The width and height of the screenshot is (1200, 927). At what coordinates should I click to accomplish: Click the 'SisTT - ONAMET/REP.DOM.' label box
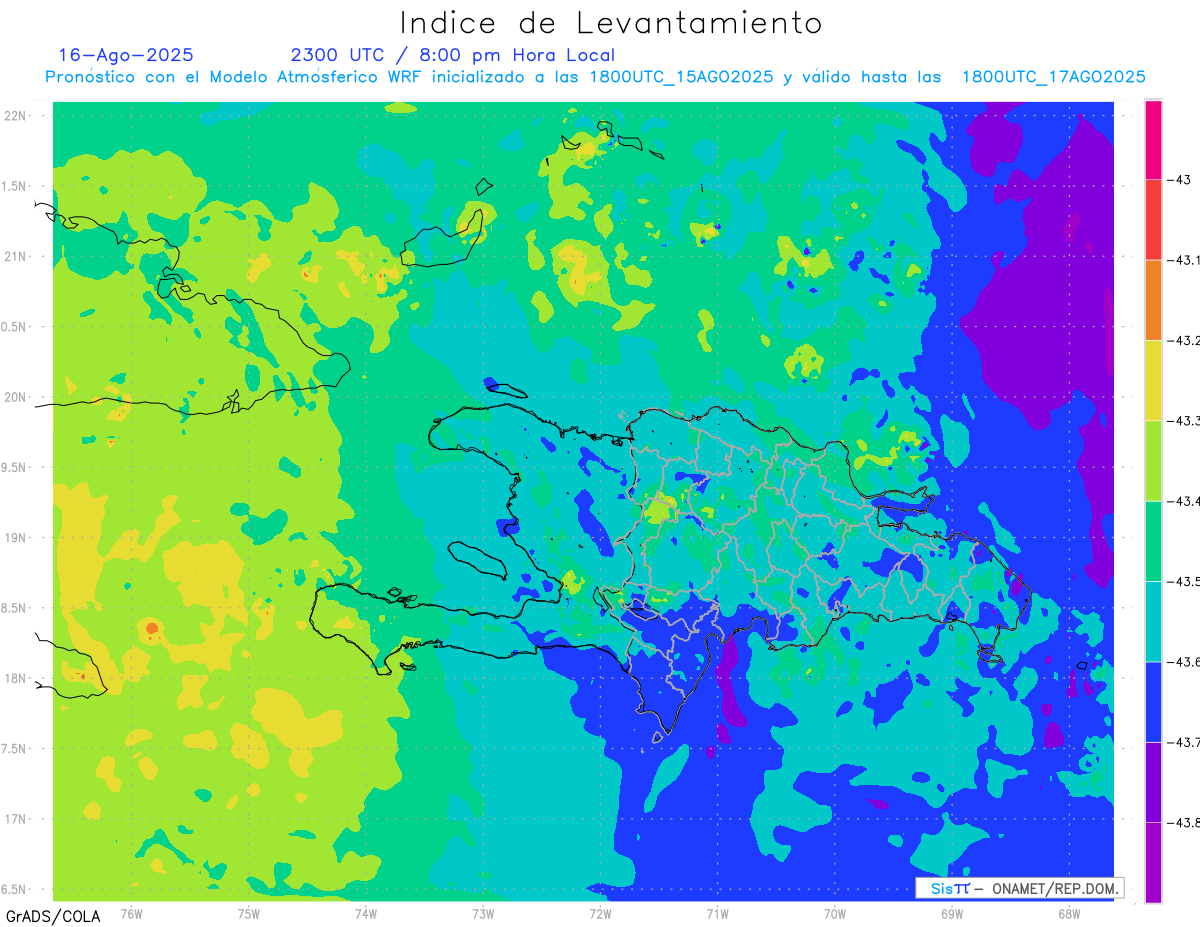click(1019, 888)
